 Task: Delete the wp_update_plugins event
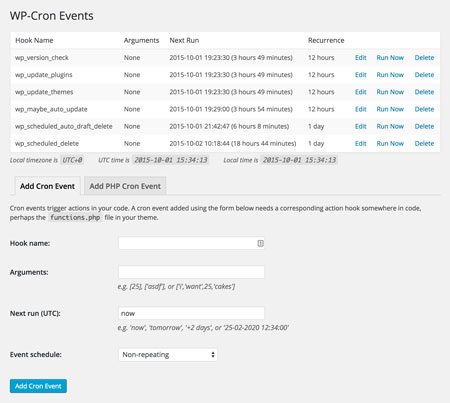(424, 75)
